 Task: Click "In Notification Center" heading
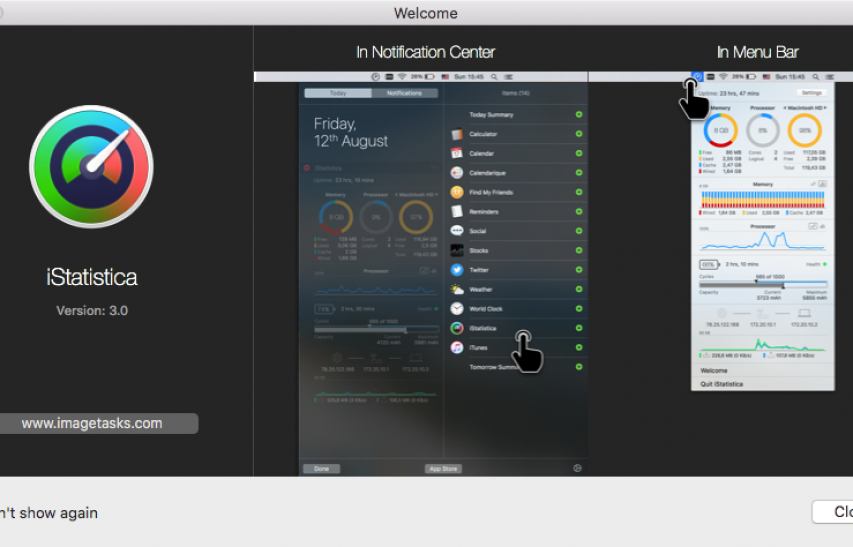(x=425, y=52)
